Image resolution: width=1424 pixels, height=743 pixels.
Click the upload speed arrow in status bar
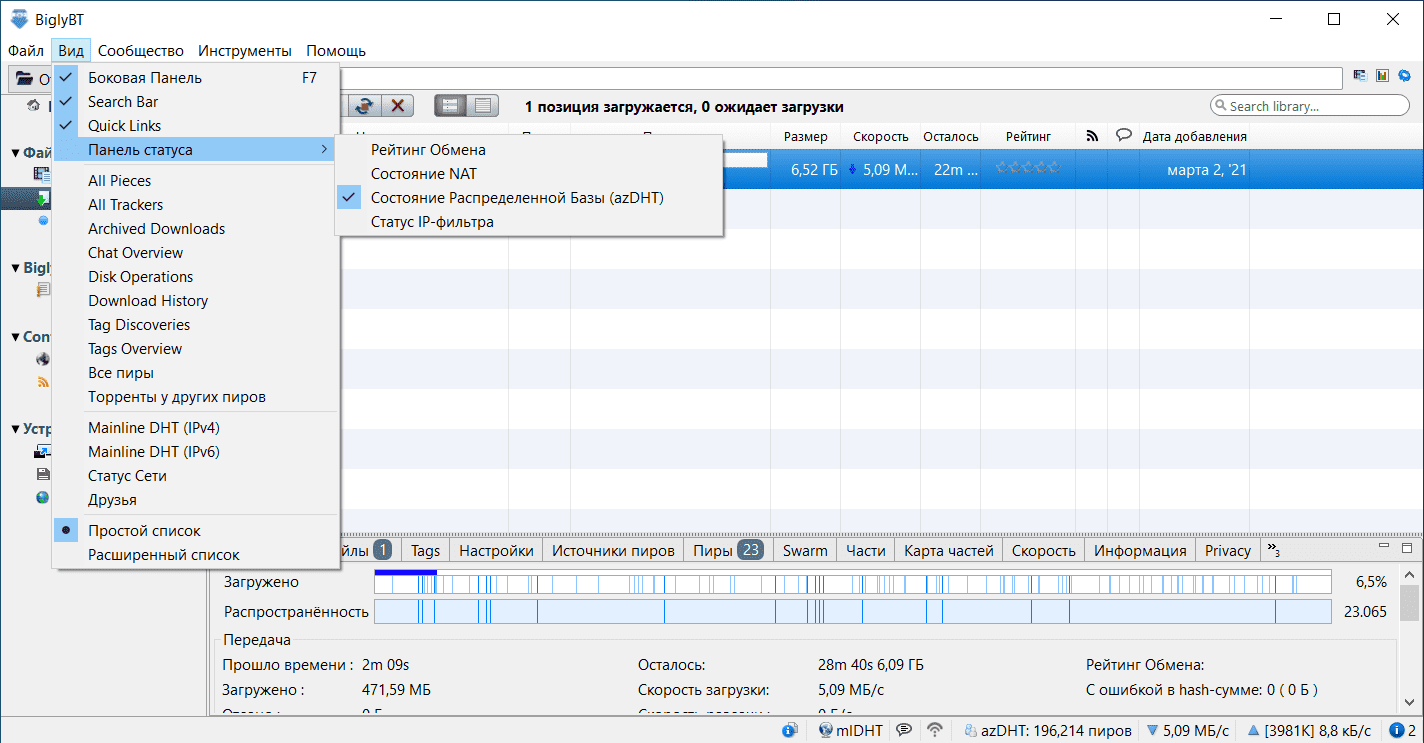[1251, 730]
